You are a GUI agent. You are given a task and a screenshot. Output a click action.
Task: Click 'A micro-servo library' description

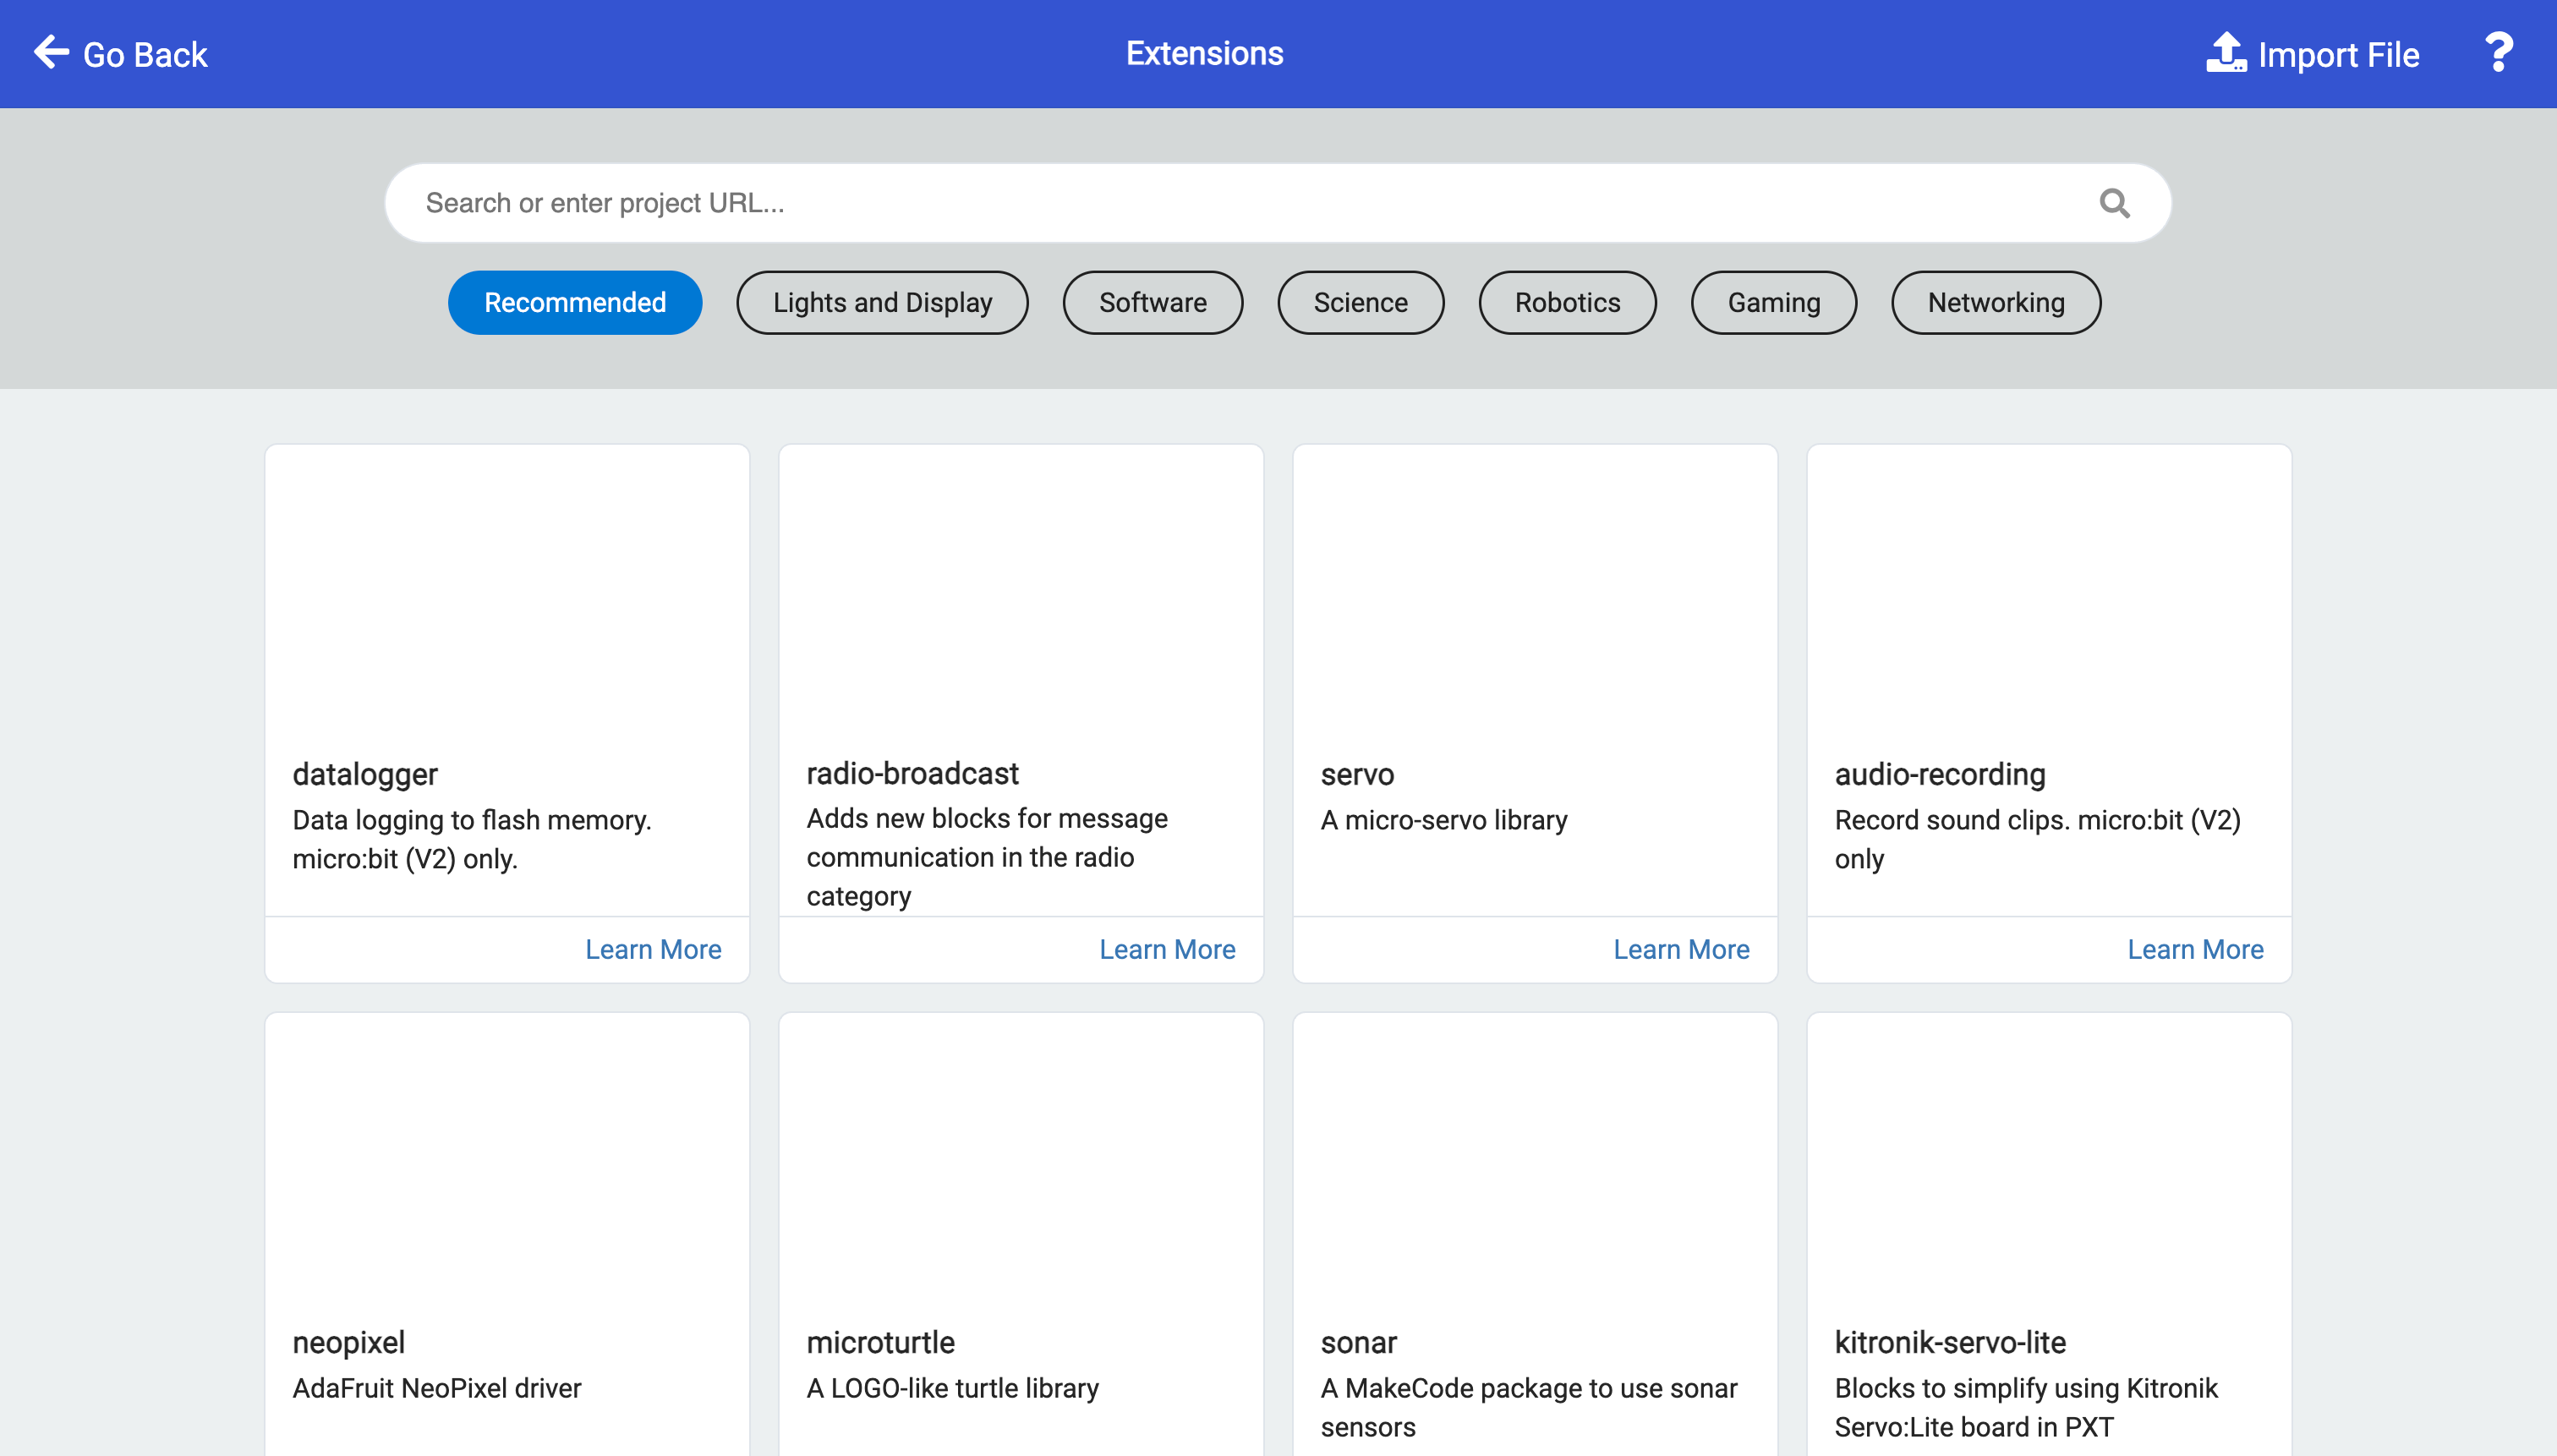tap(1443, 820)
